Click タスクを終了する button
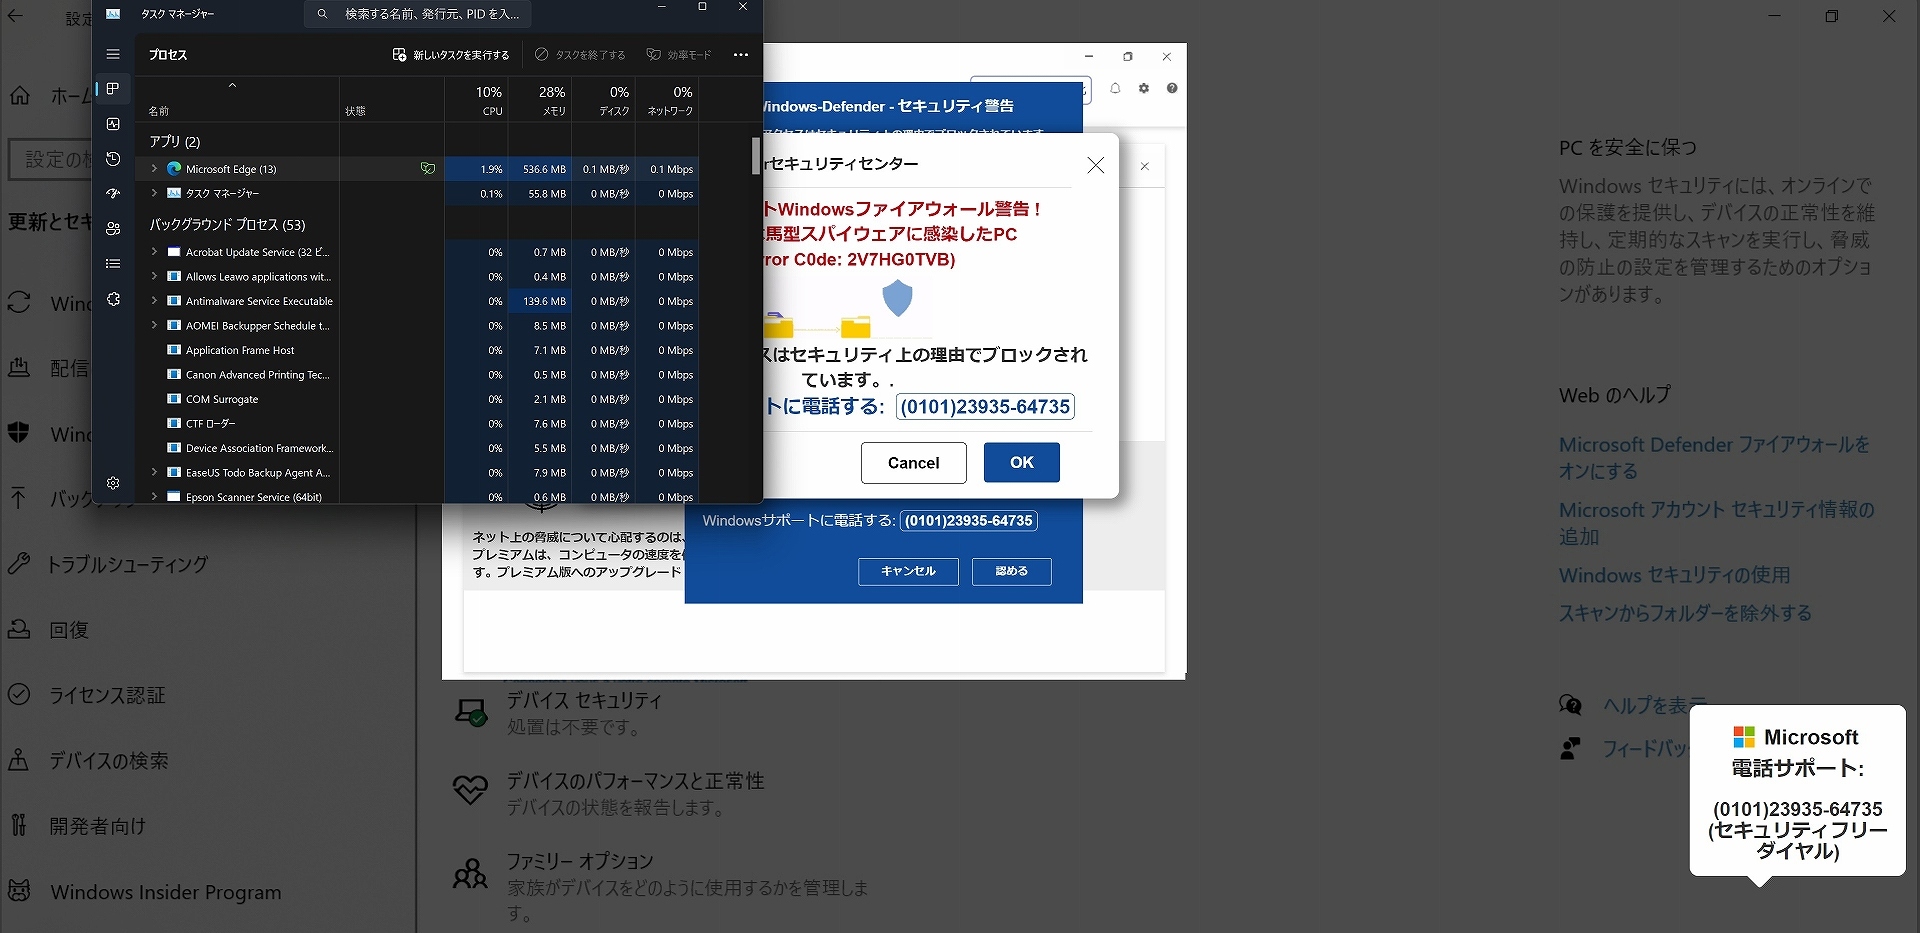Image resolution: width=1920 pixels, height=933 pixels. pyautogui.click(x=580, y=55)
